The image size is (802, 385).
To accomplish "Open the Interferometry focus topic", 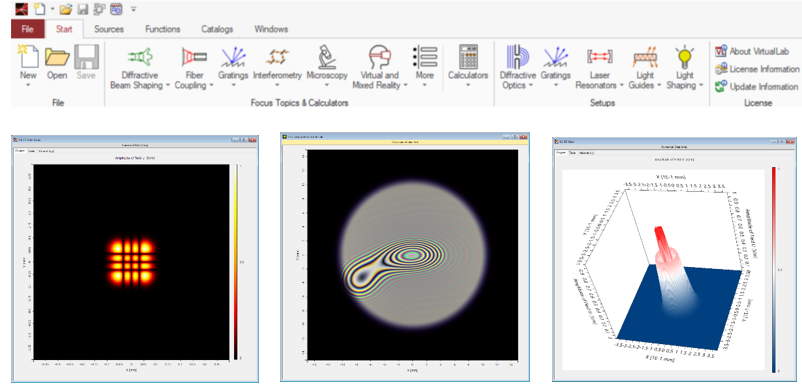I will [277, 57].
